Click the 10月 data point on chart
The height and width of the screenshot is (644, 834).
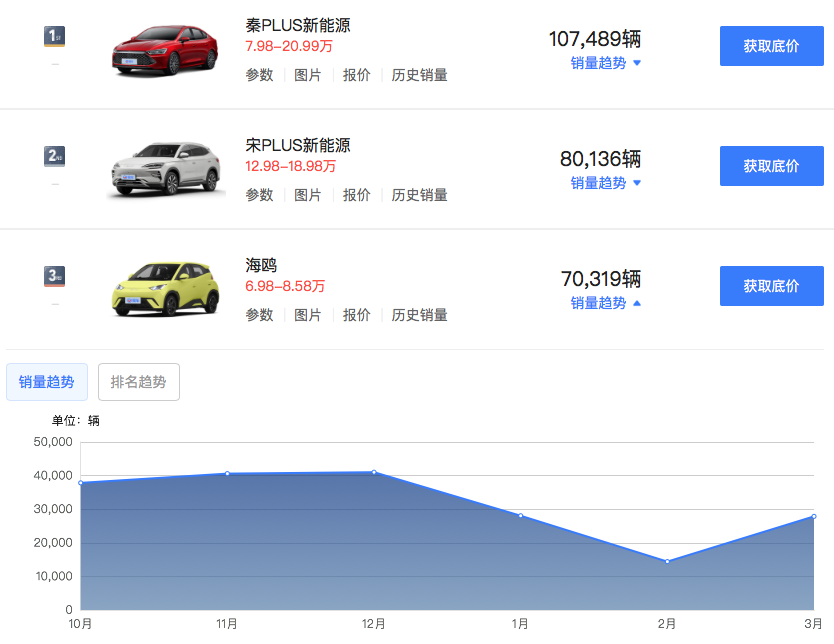point(81,483)
